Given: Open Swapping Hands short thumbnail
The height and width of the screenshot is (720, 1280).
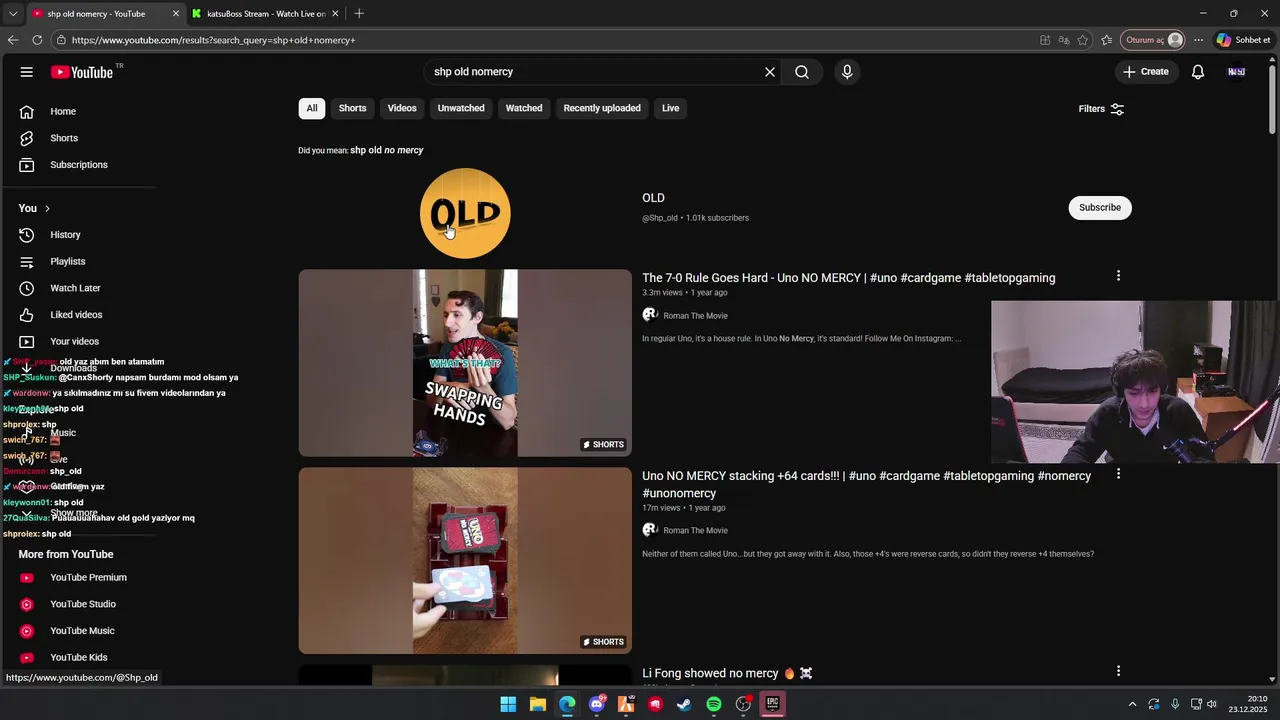Looking at the screenshot, I should pos(465,363).
